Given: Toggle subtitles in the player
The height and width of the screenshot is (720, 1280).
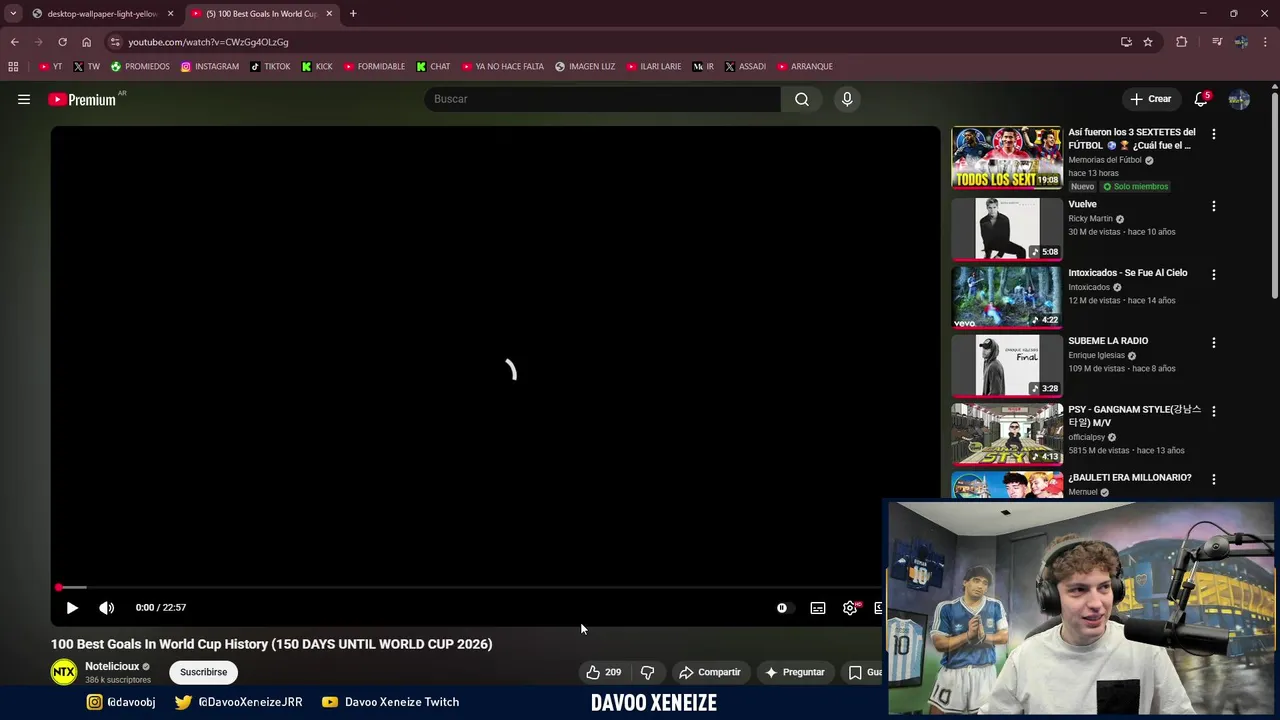Looking at the screenshot, I should tap(818, 607).
